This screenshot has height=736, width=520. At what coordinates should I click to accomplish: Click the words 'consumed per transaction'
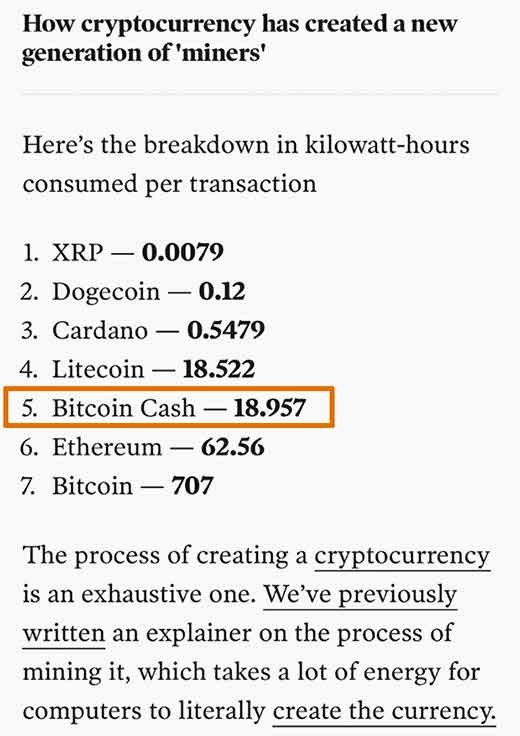169,184
